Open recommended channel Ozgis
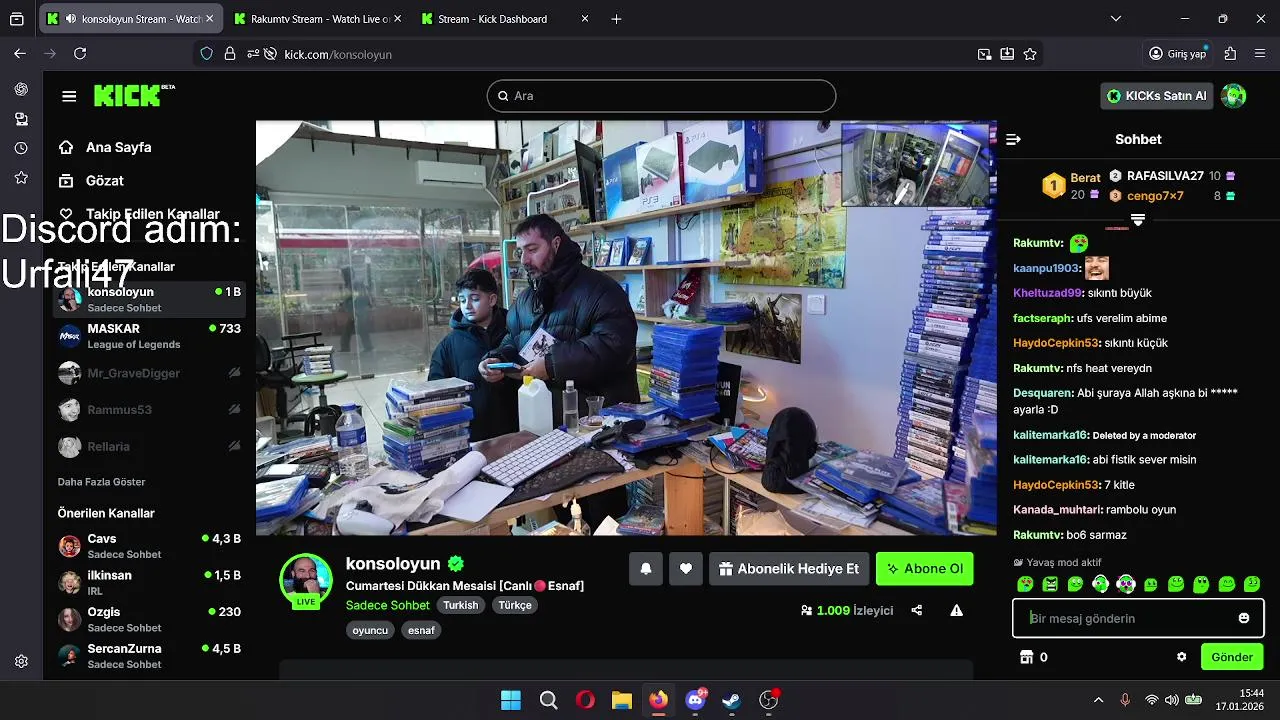This screenshot has height=720, width=1280. point(150,619)
